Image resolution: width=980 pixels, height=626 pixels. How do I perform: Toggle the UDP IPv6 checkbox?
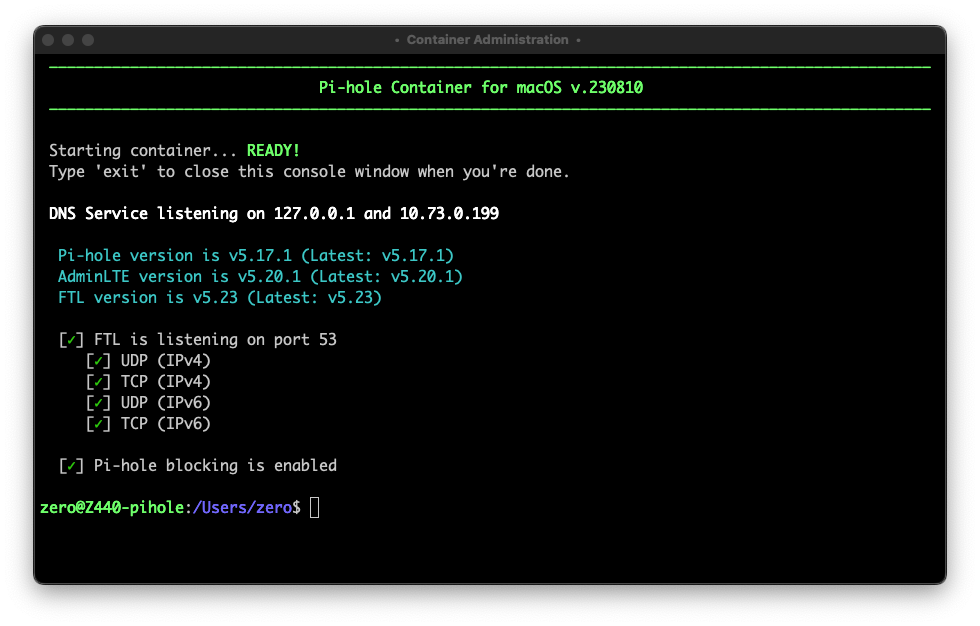pos(98,402)
